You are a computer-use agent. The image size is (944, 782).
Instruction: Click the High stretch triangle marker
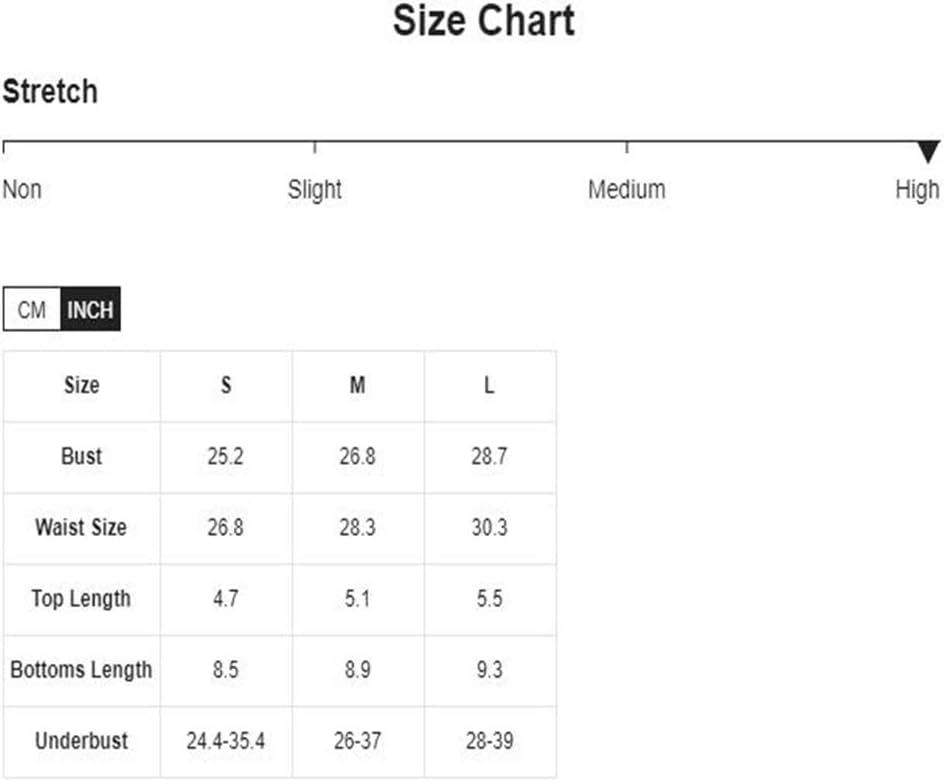pos(928,152)
